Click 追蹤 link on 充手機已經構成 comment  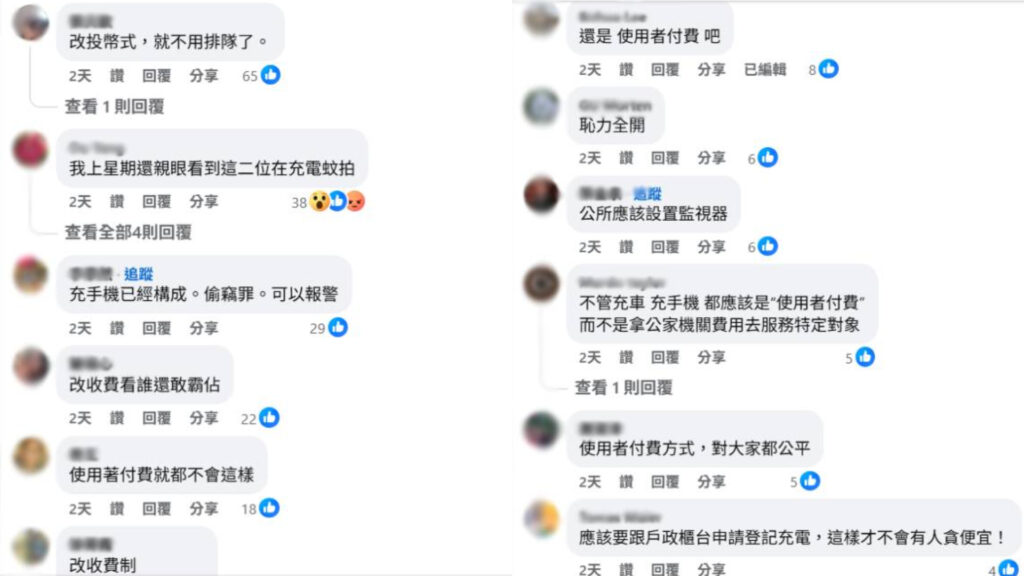(x=138, y=274)
